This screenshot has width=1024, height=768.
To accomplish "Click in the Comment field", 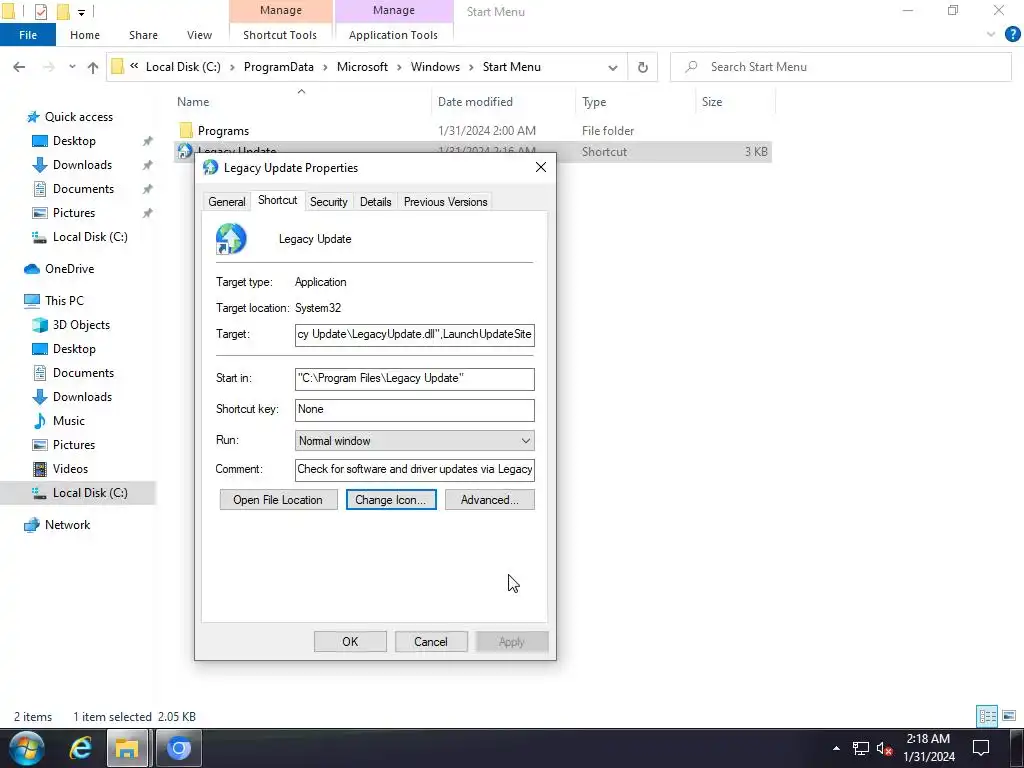I will pos(415,470).
